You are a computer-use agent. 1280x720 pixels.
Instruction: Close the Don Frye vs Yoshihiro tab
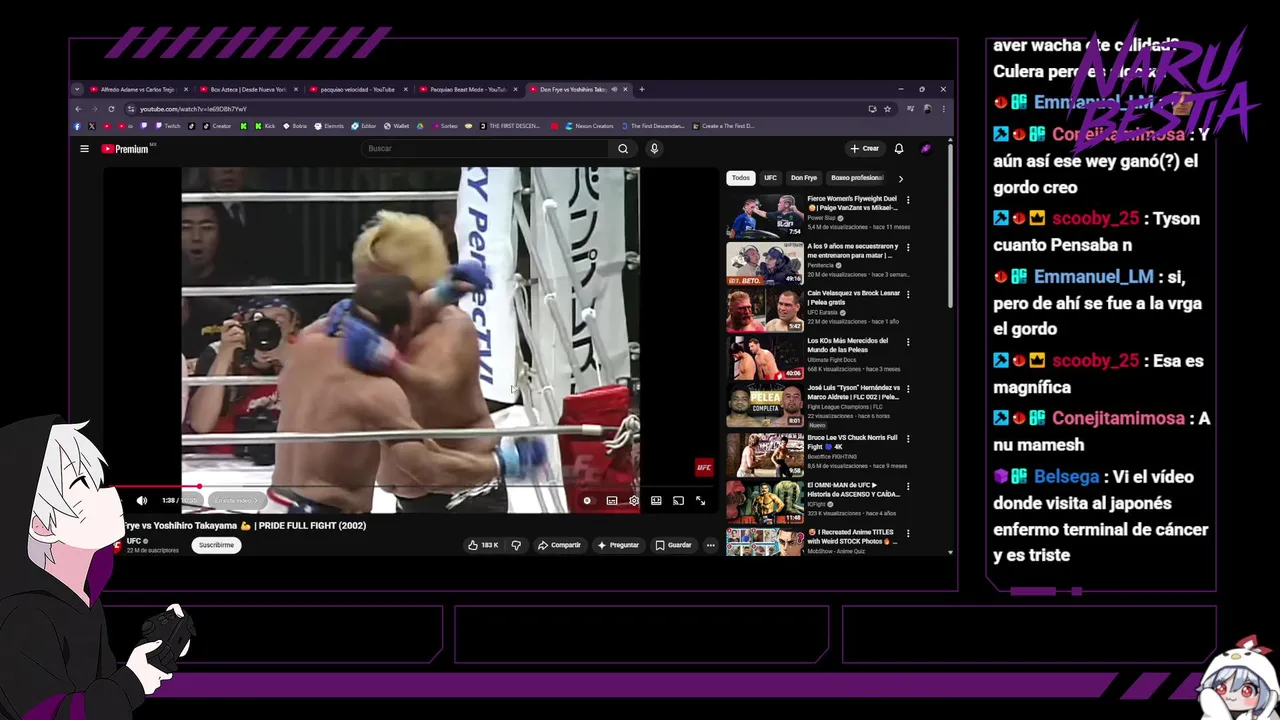(625, 89)
